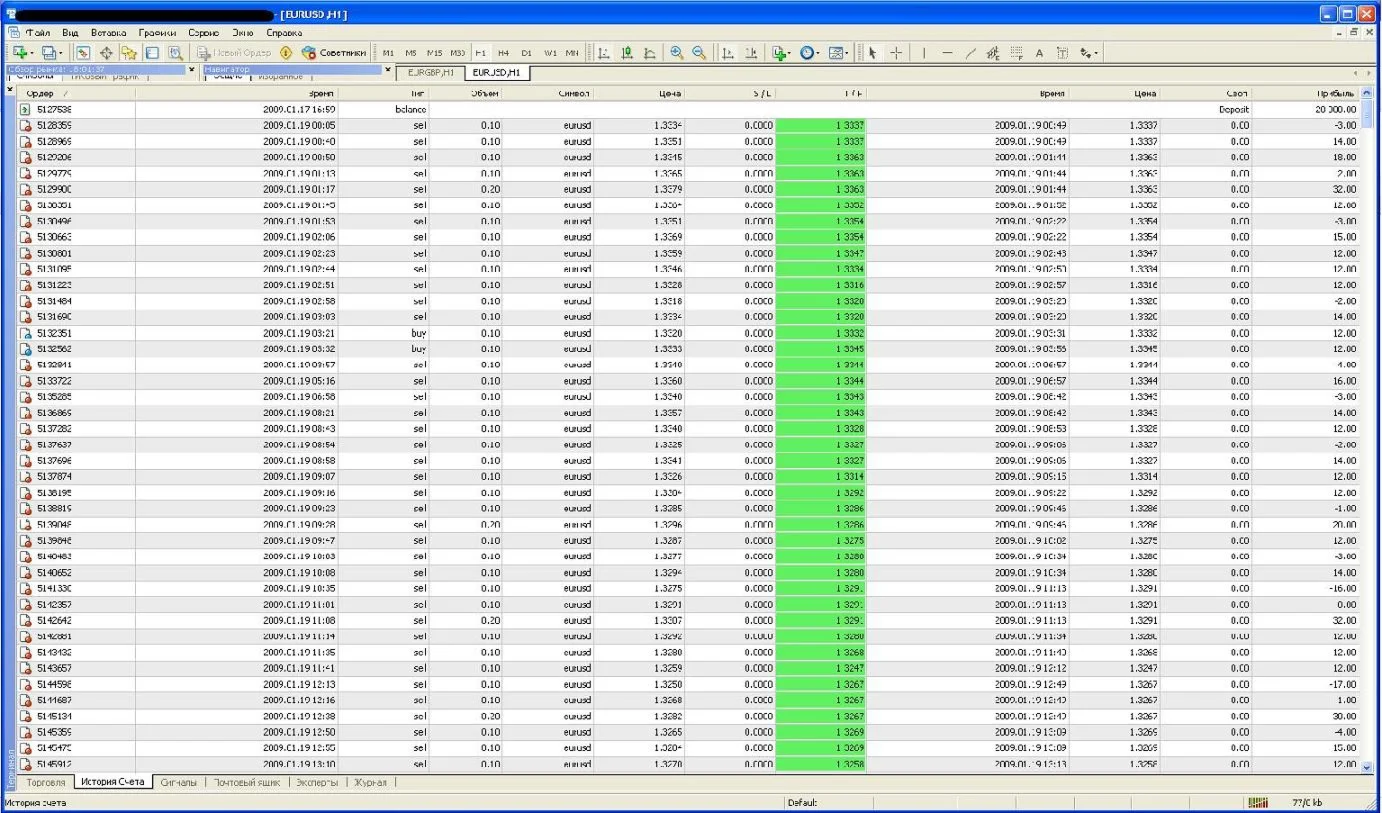Toggle the Market Watch window icon
Image resolution: width=1382 pixels, height=813 pixels.
[x=83, y=53]
